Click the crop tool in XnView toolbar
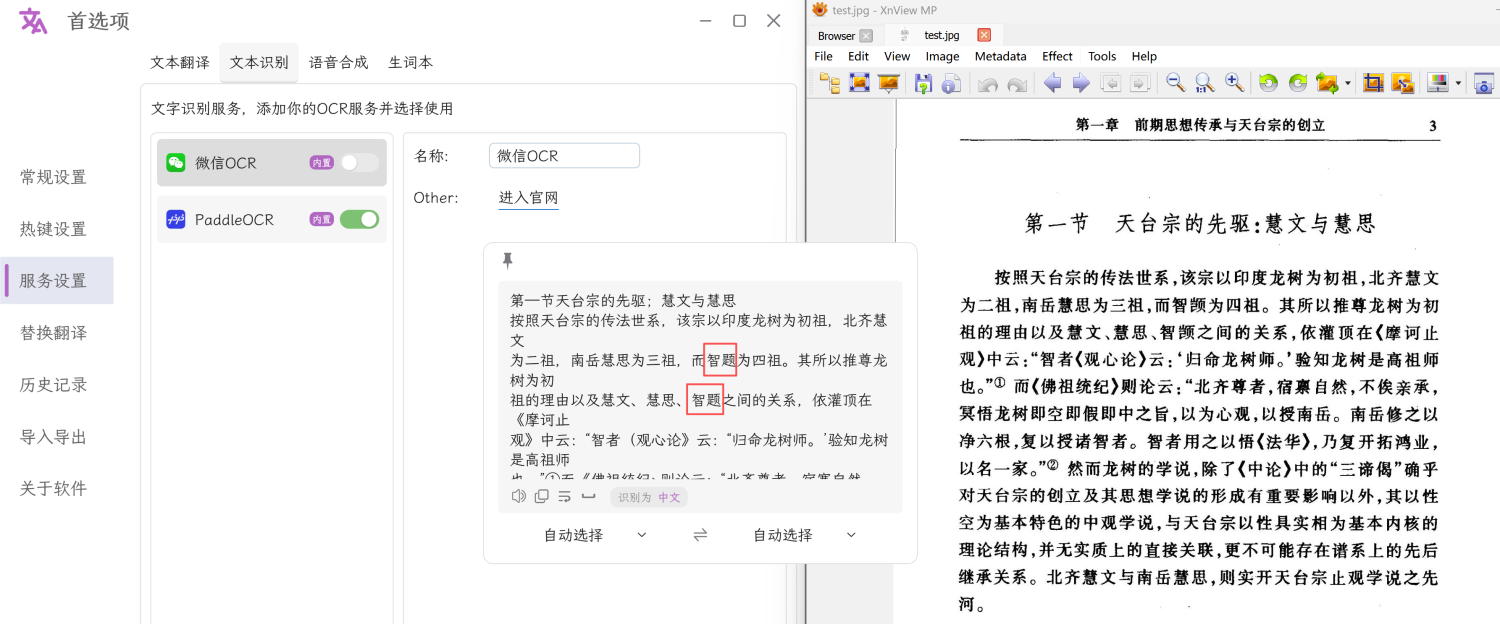Viewport: 1500px width, 624px height. click(1373, 83)
